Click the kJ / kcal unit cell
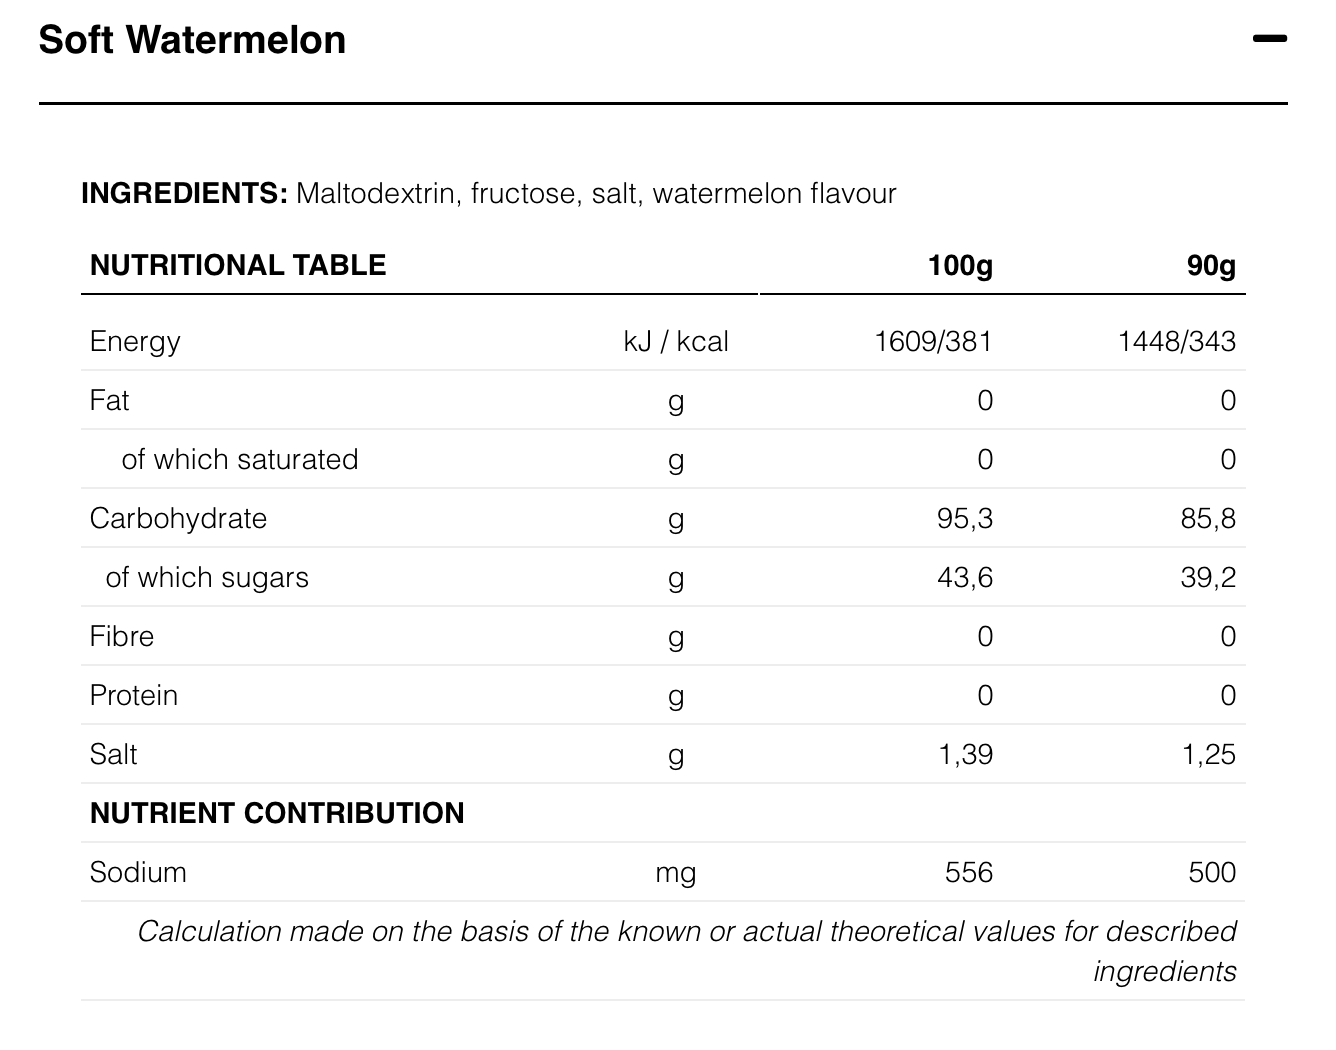This screenshot has height=1050, width=1336. pyautogui.click(x=676, y=342)
